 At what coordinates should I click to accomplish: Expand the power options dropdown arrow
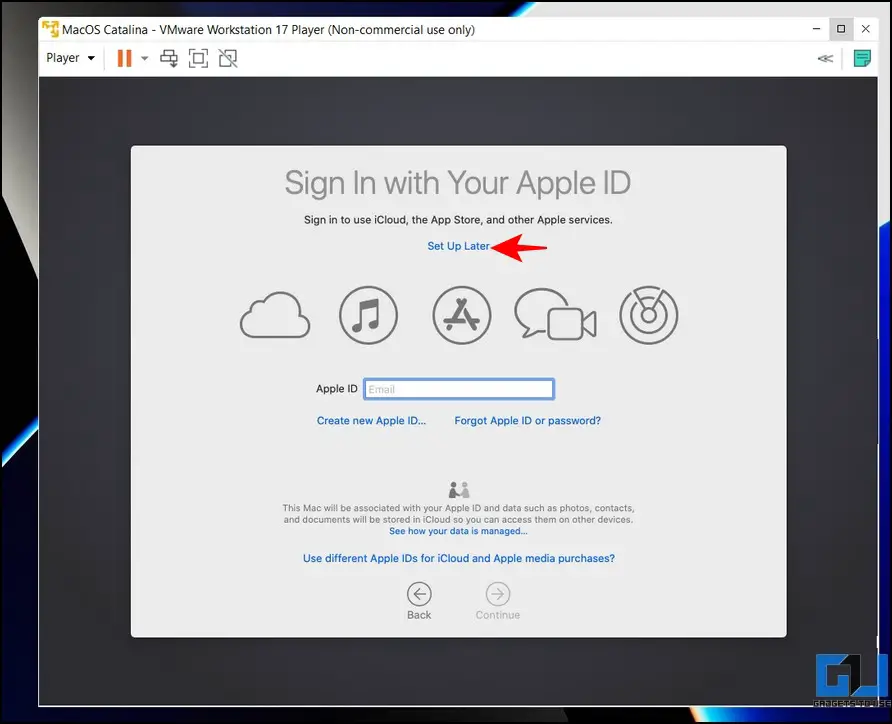point(144,58)
